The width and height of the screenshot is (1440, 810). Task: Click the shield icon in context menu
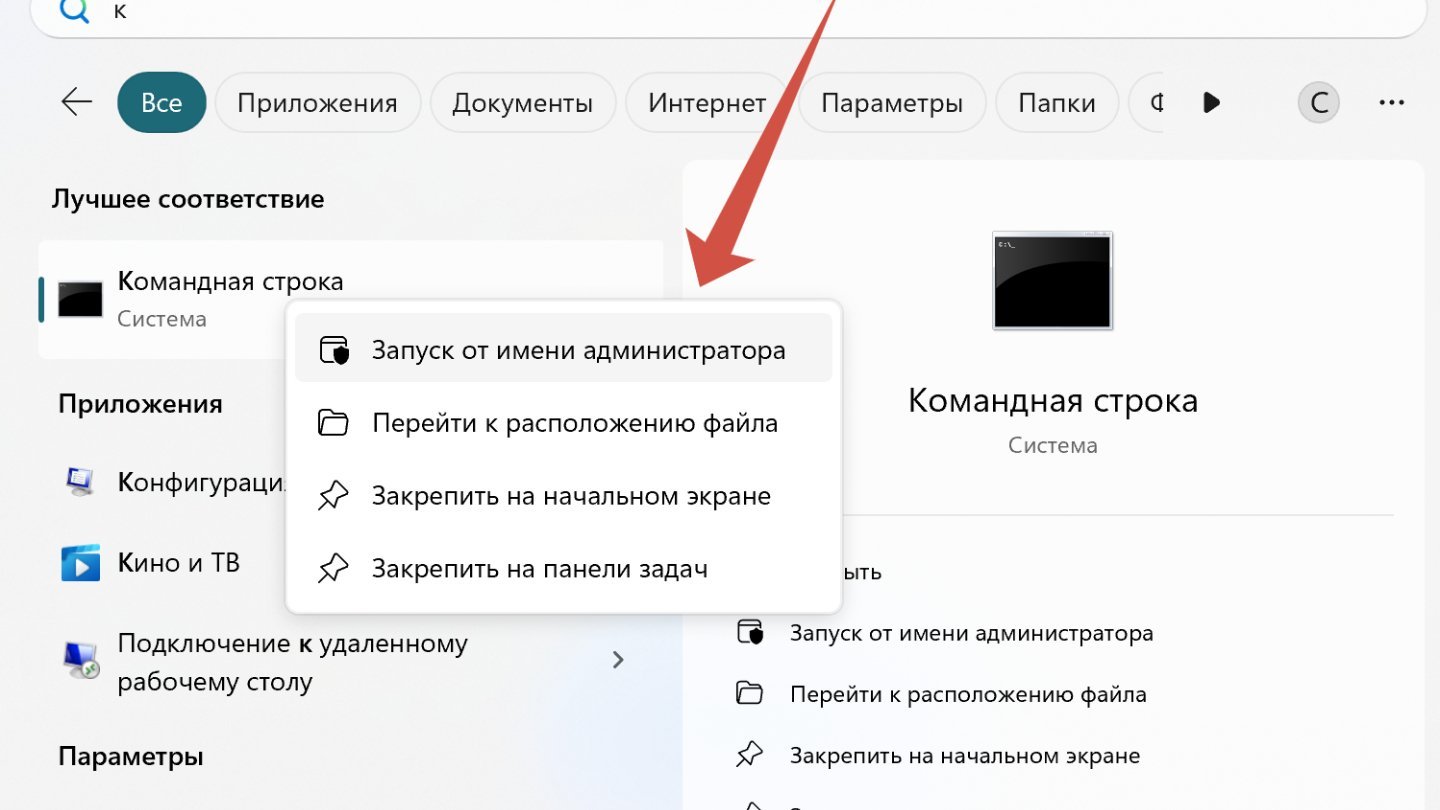click(333, 351)
